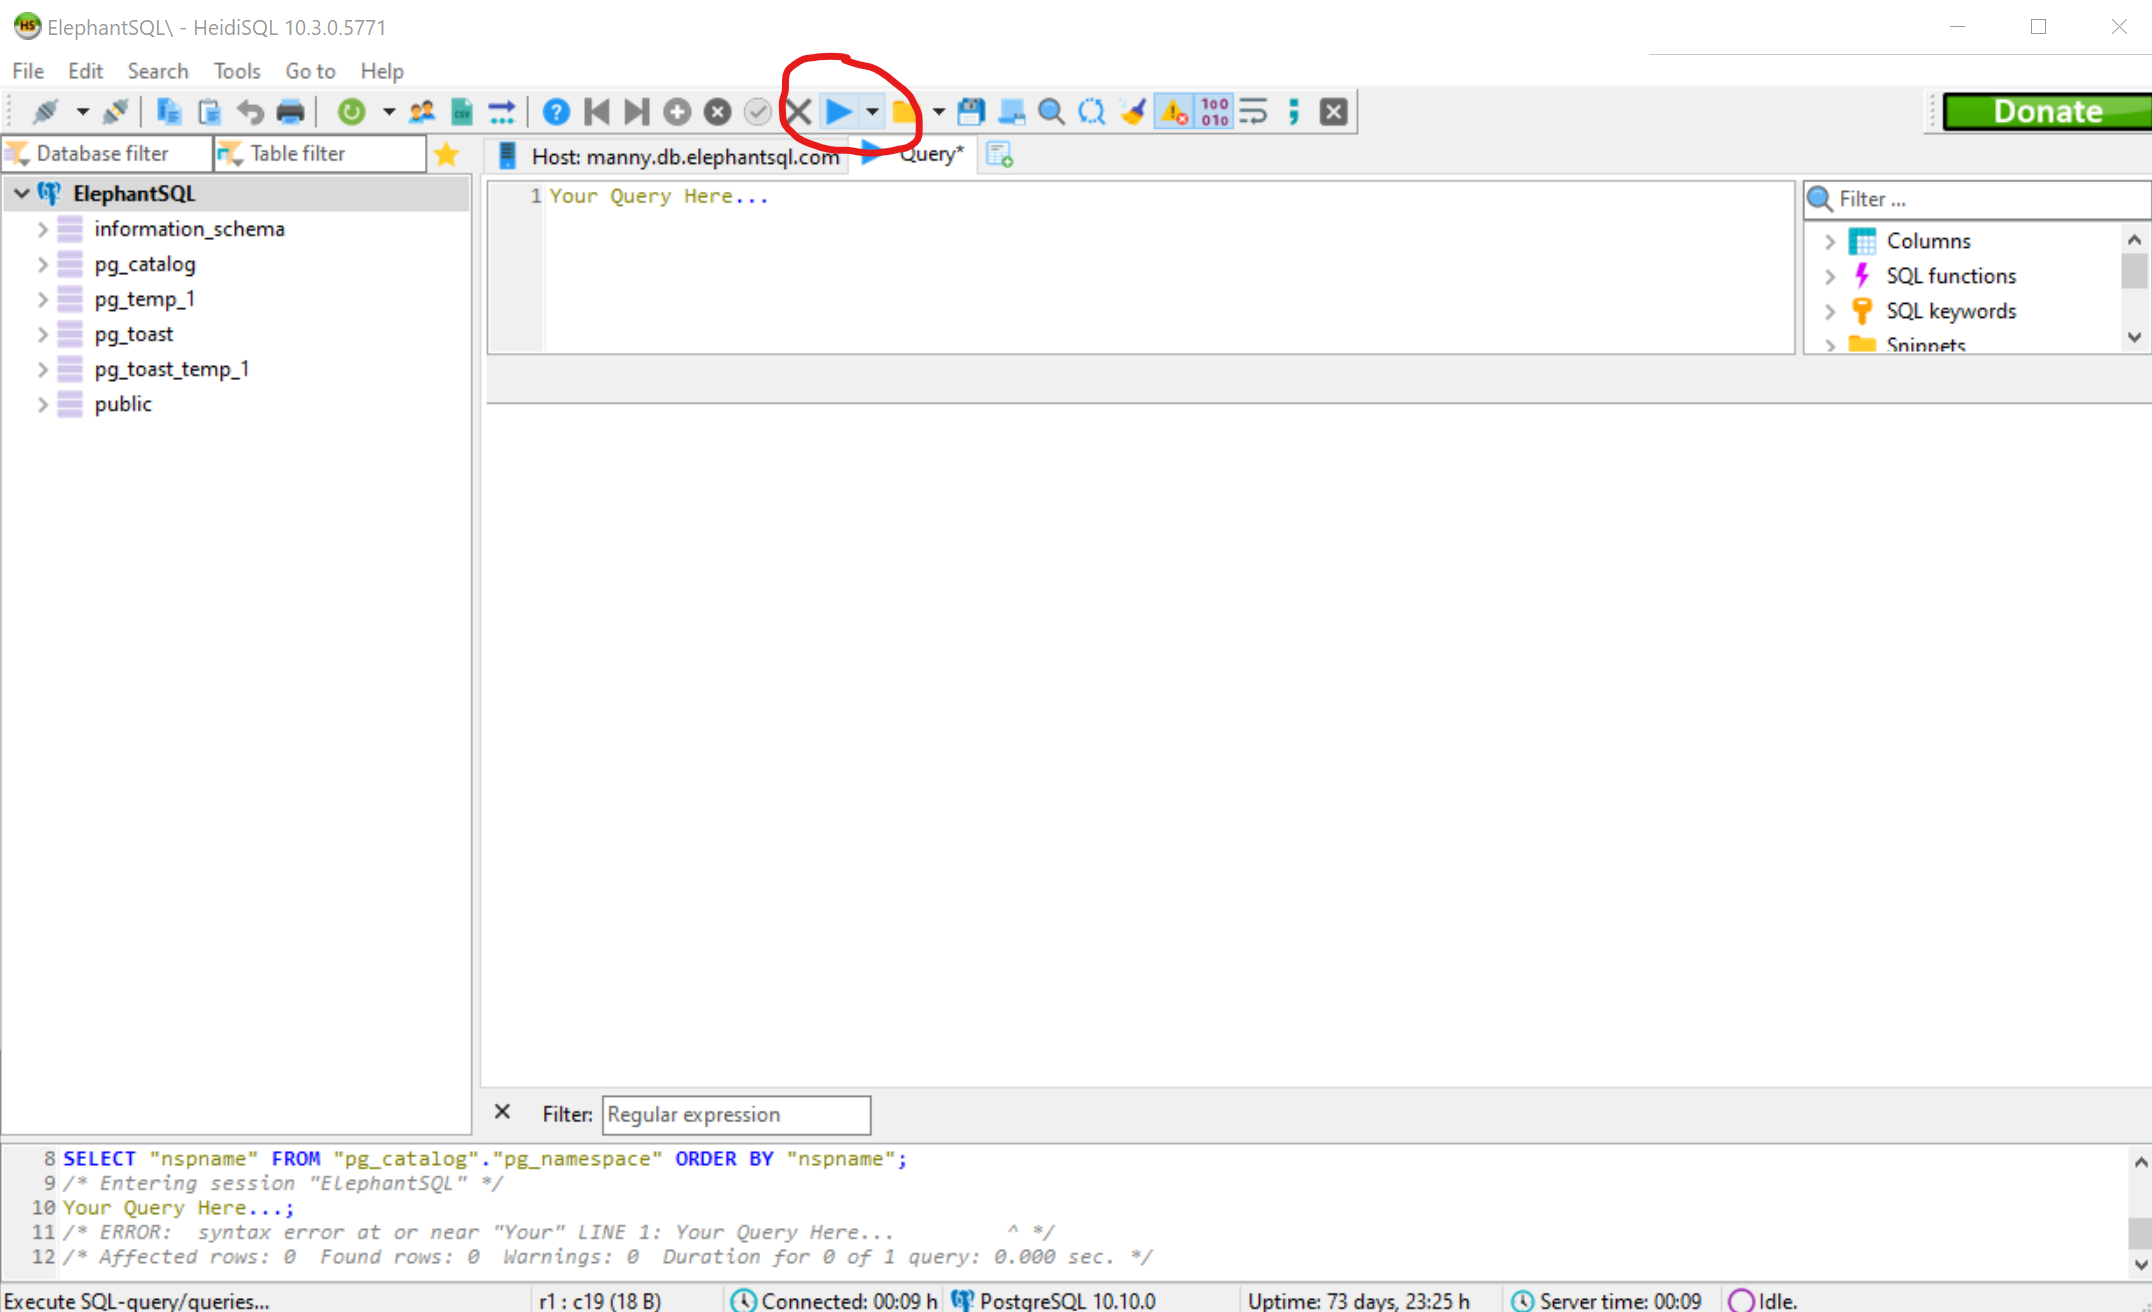Click the Search and replace icon
This screenshot has width=2152, height=1312.
(x=1091, y=111)
